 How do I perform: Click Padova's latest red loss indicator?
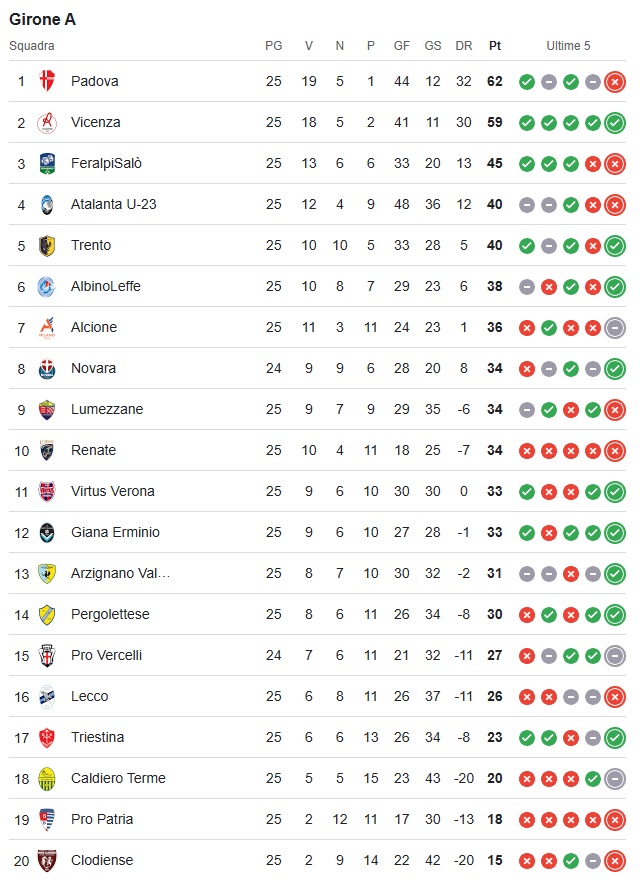click(x=615, y=82)
